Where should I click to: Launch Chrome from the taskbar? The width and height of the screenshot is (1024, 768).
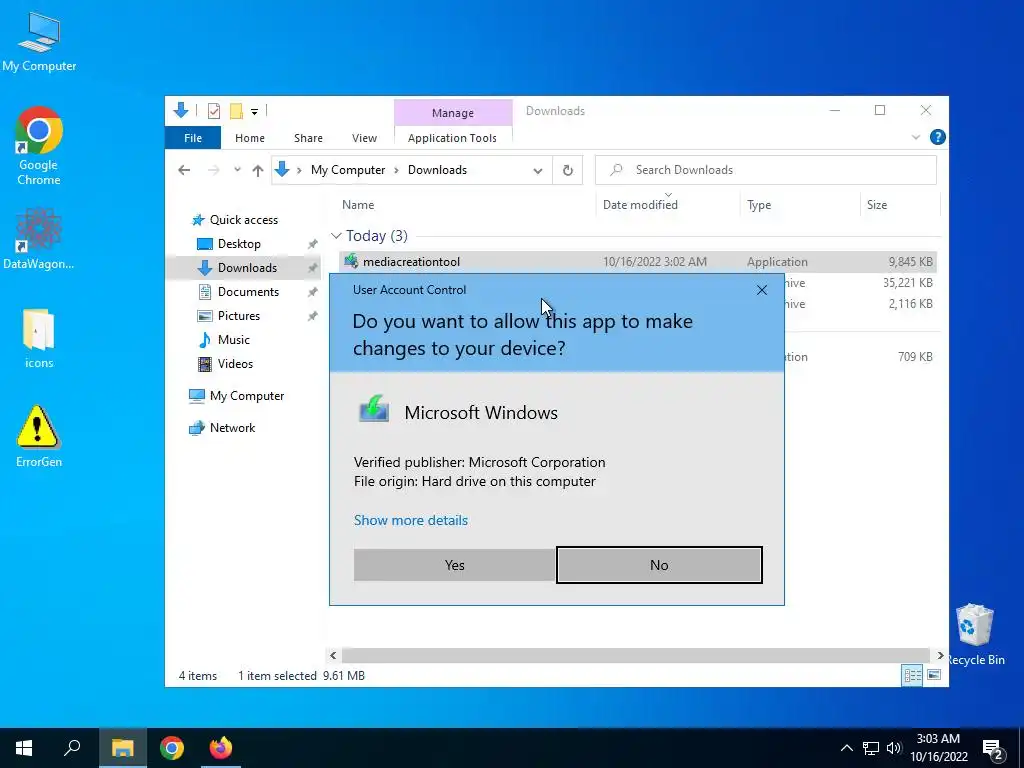coord(172,748)
